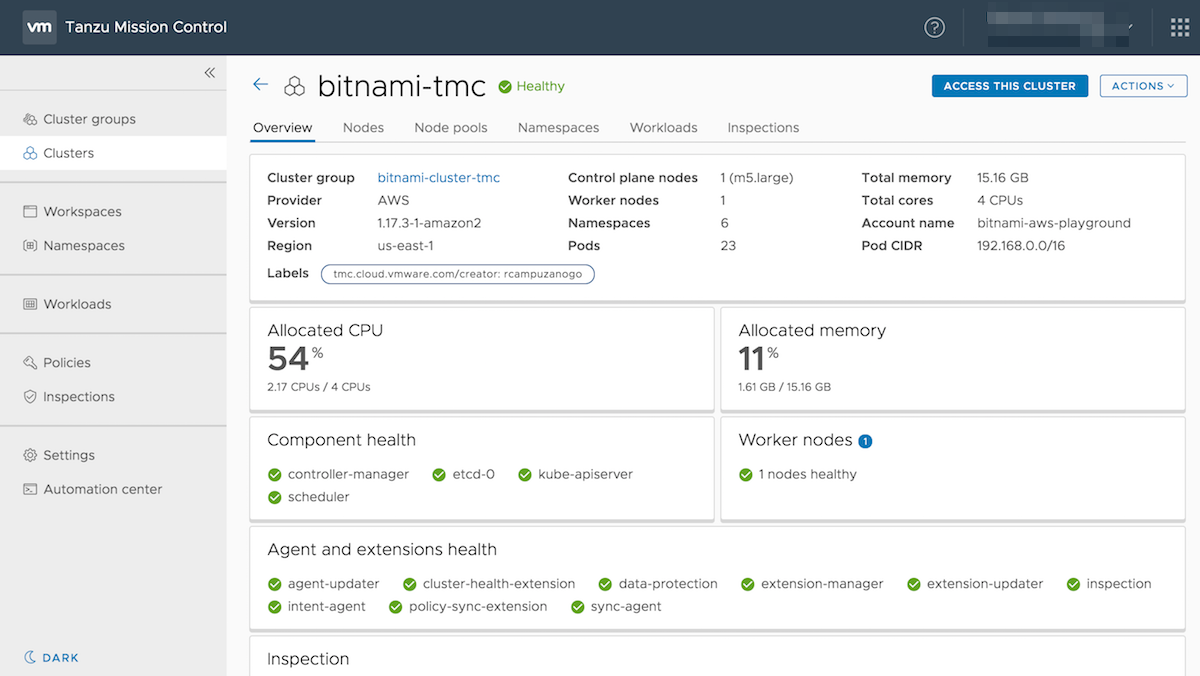Open the apps grid menu icon
The width and height of the screenshot is (1200, 676).
pyautogui.click(x=1179, y=27)
